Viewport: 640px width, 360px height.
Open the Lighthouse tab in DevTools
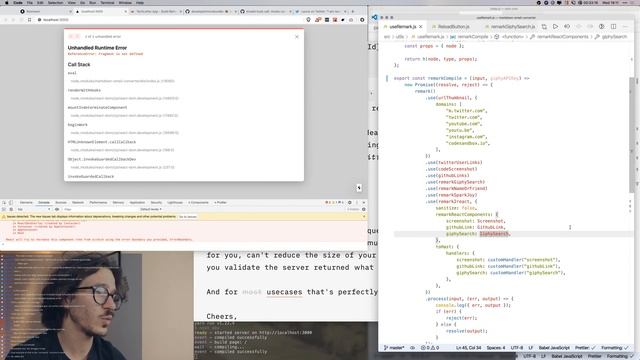tap(175, 202)
